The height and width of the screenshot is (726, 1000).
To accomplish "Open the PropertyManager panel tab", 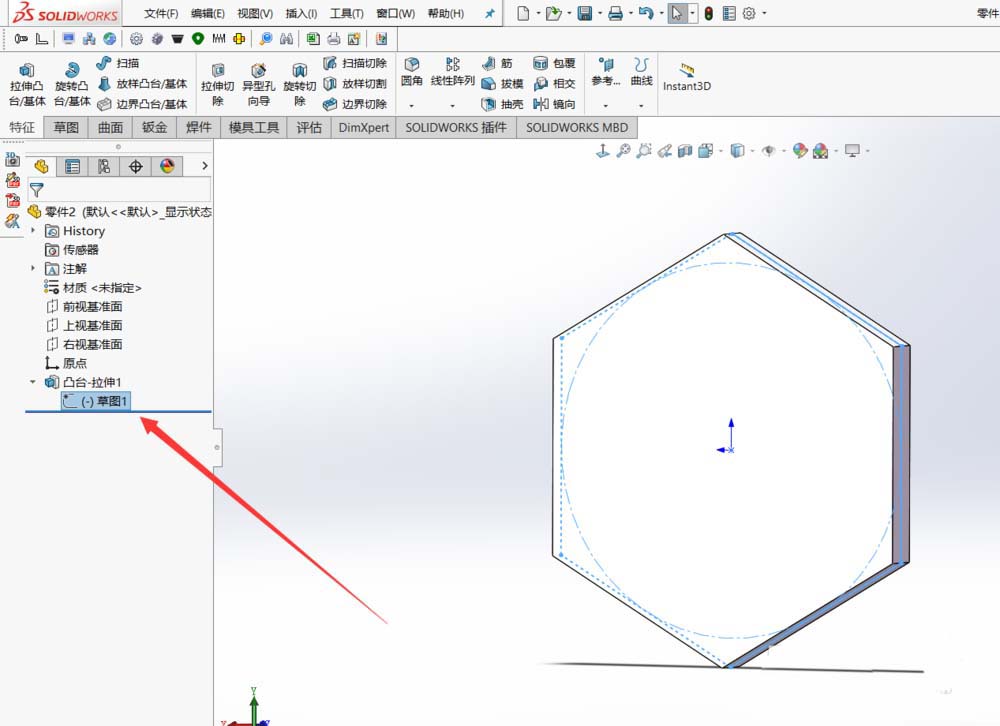I will tap(73, 167).
